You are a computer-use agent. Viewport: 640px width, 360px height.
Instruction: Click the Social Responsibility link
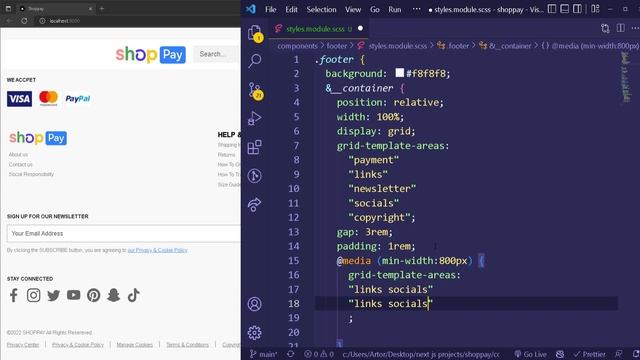click(31, 174)
